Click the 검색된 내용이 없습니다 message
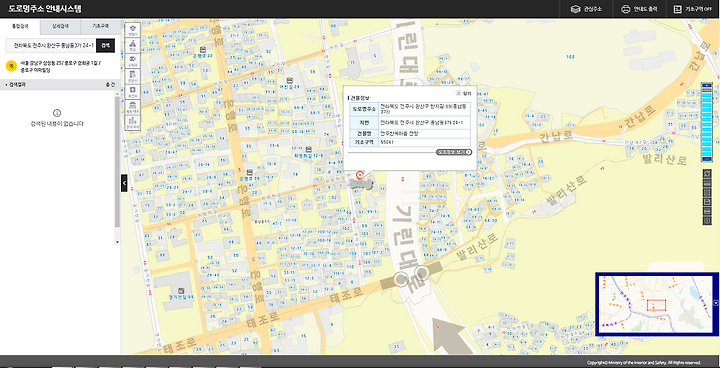720x368 pixels. (x=57, y=124)
